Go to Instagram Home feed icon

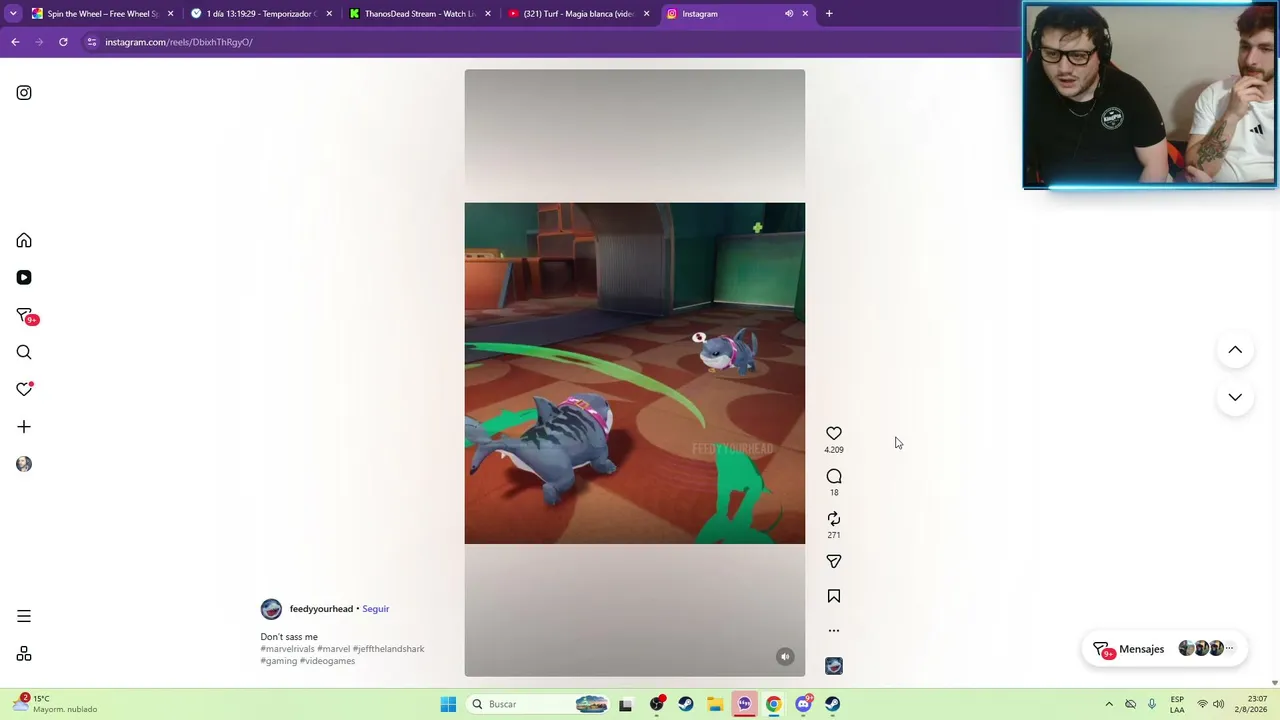click(24, 240)
